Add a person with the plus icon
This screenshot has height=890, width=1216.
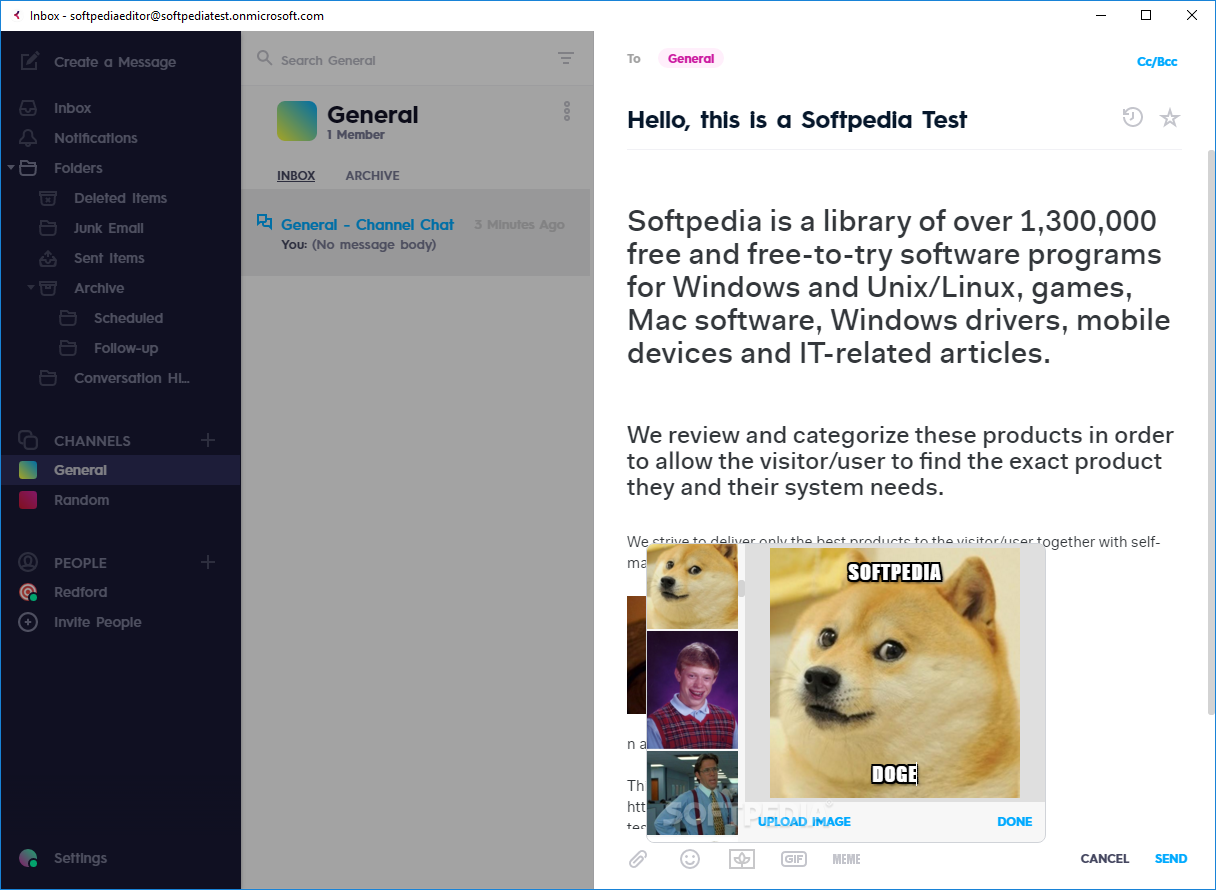(208, 562)
